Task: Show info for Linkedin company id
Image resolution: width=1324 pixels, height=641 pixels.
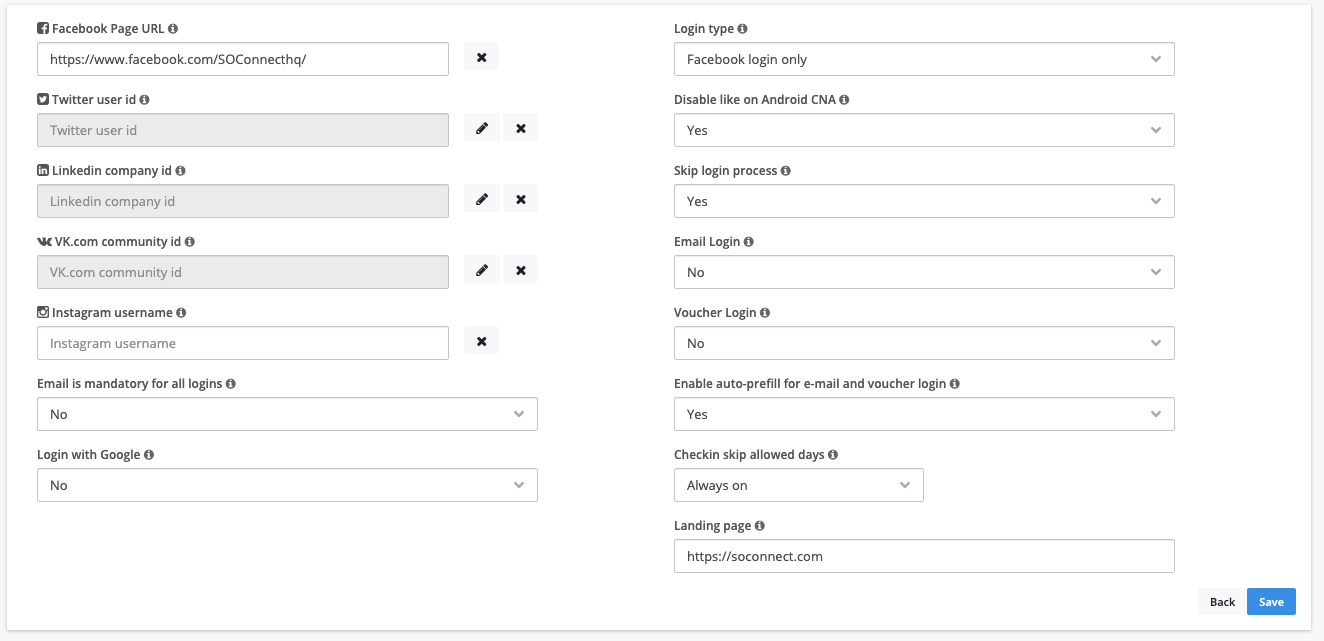Action: pyautogui.click(x=181, y=171)
